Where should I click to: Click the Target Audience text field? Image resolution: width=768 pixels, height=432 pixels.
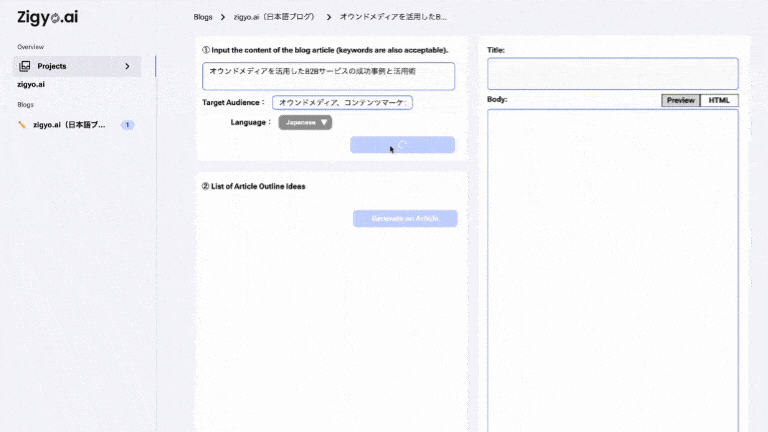click(342, 103)
